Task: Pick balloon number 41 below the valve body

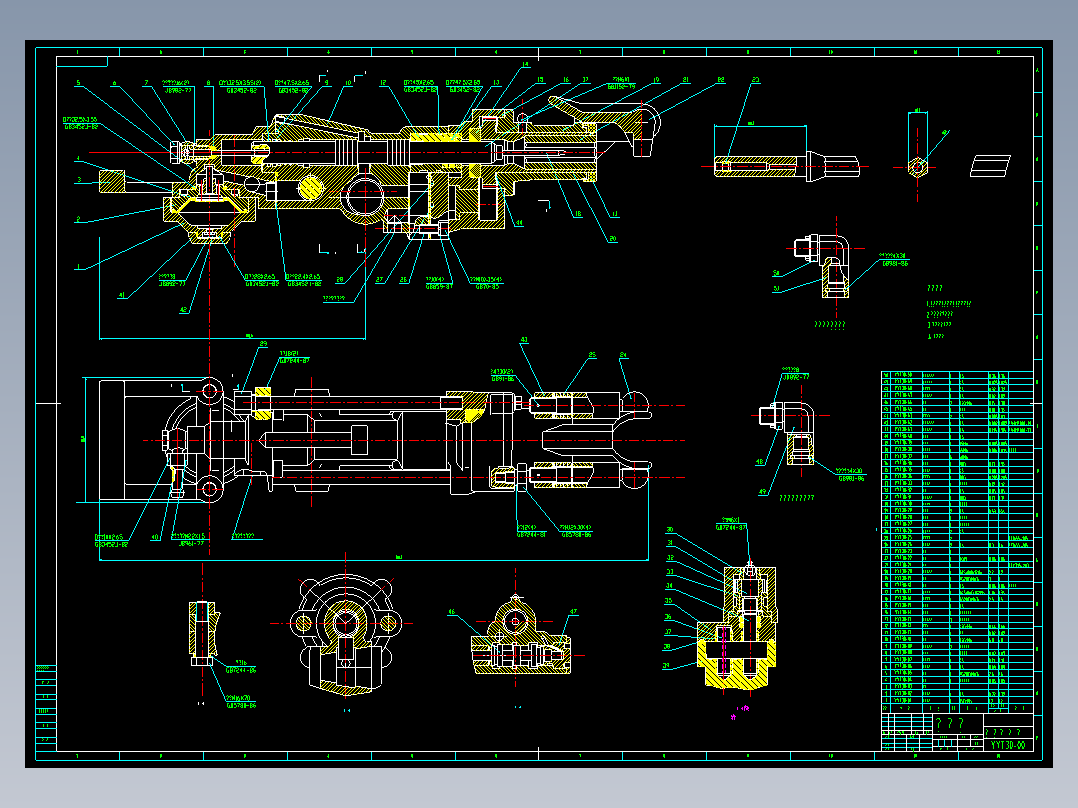Action: [122, 296]
